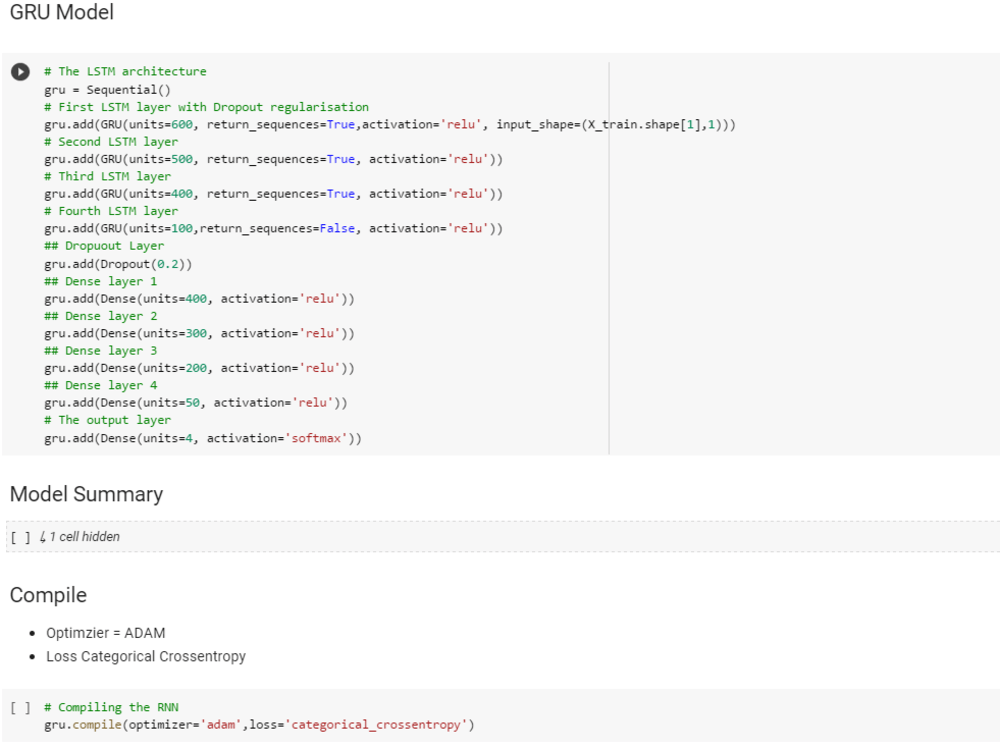Click the '## Dropuout Layer' comment

click(x=104, y=246)
